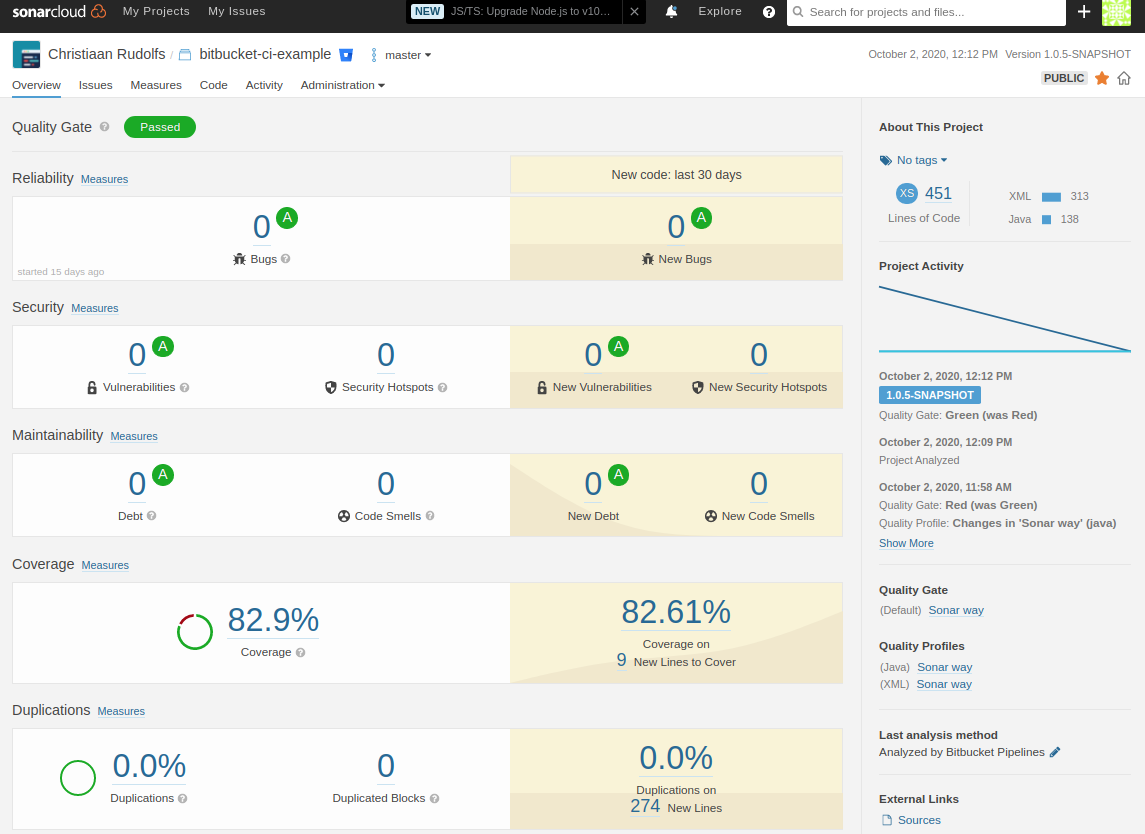The image size is (1145, 834).
Task: Open the user avatar menu
Action: pyautogui.click(x=1116, y=12)
